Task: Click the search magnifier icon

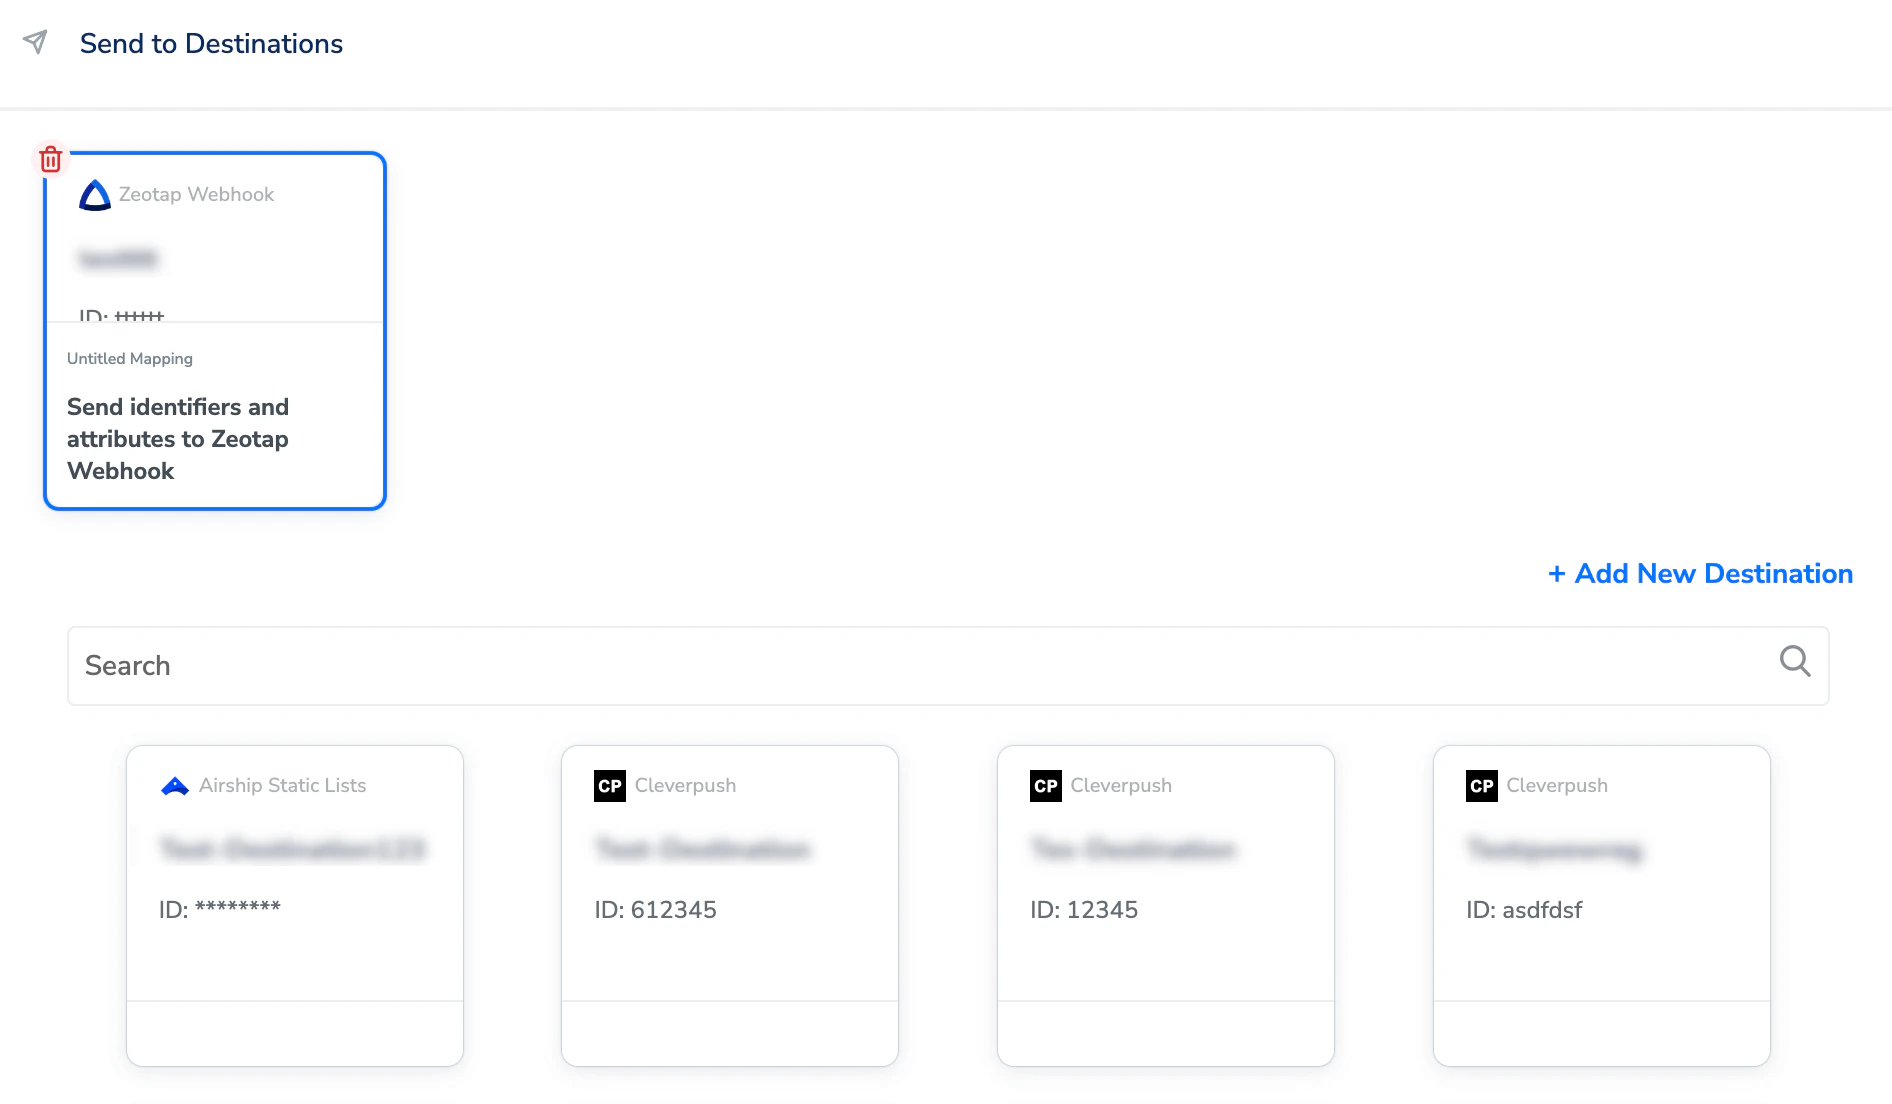Action: point(1795,661)
